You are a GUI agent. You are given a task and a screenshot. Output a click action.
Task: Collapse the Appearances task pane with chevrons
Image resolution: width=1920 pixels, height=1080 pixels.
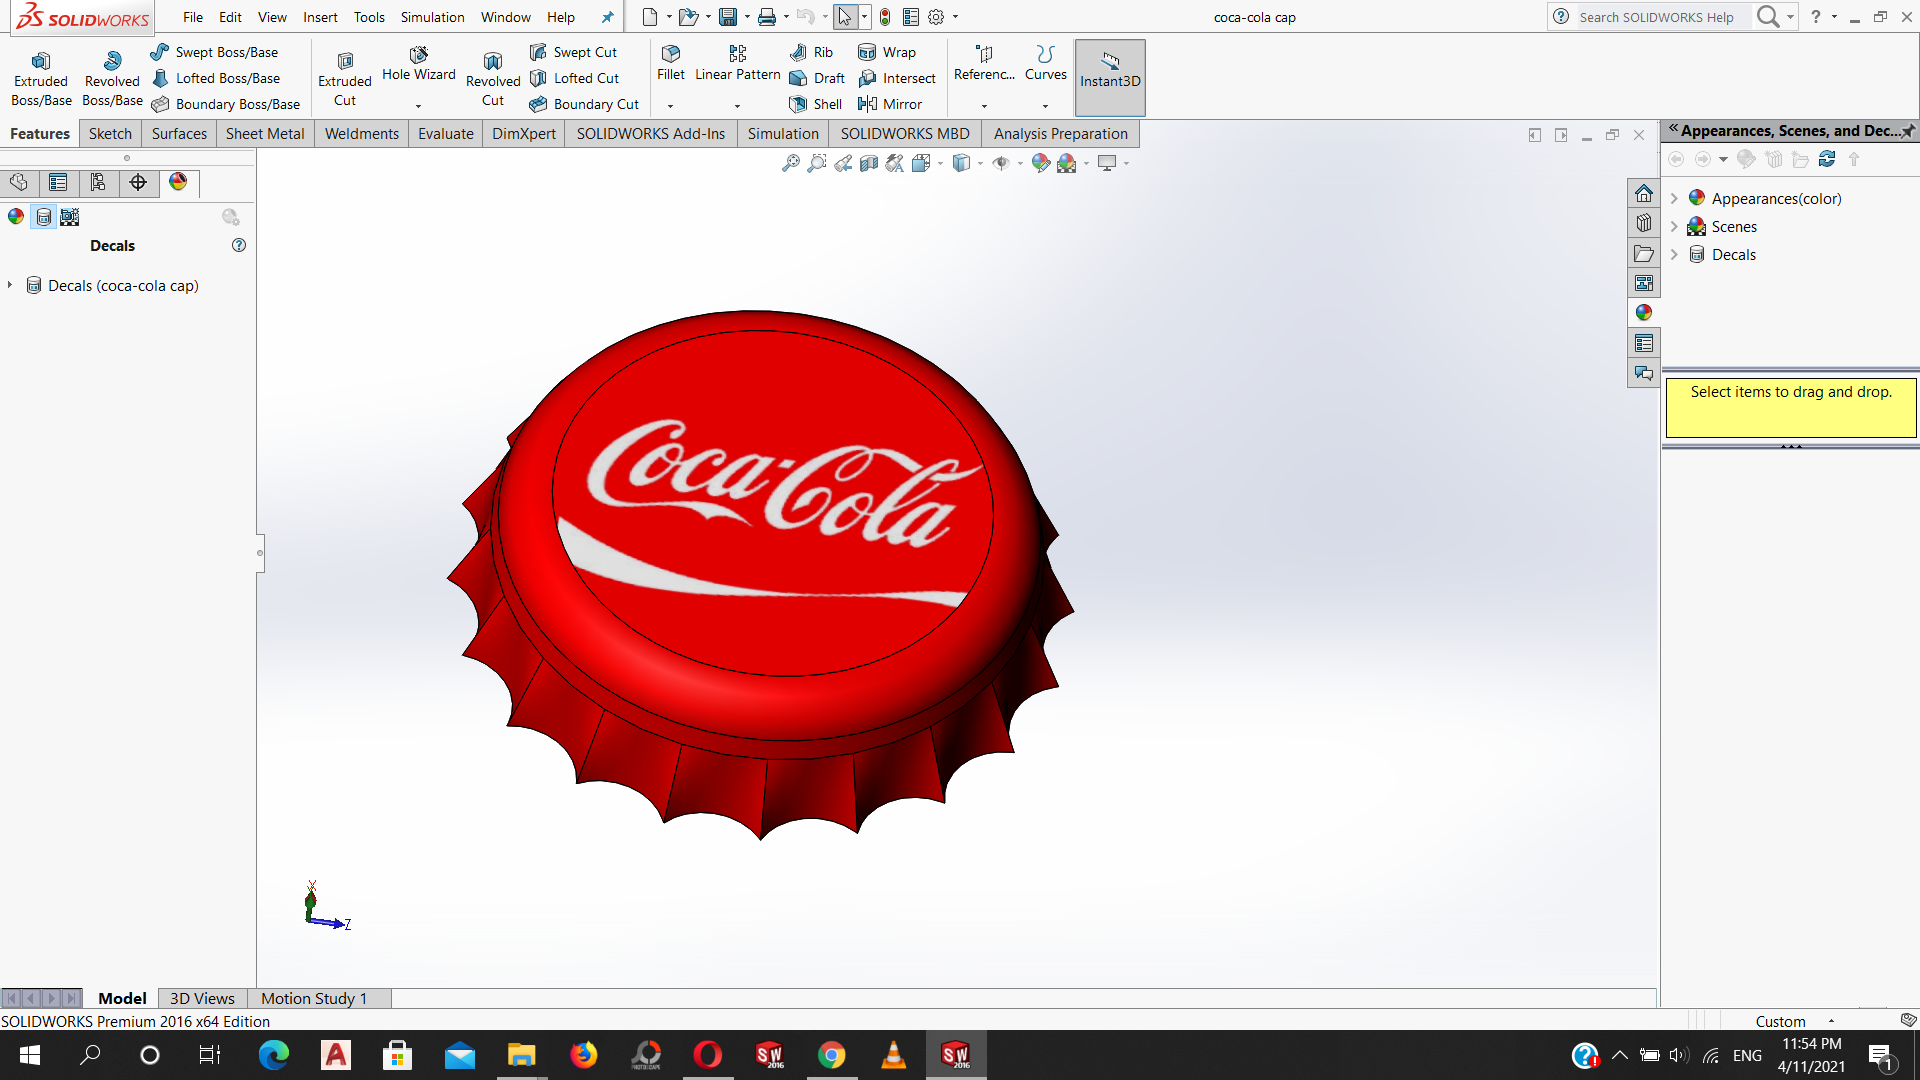(1673, 129)
